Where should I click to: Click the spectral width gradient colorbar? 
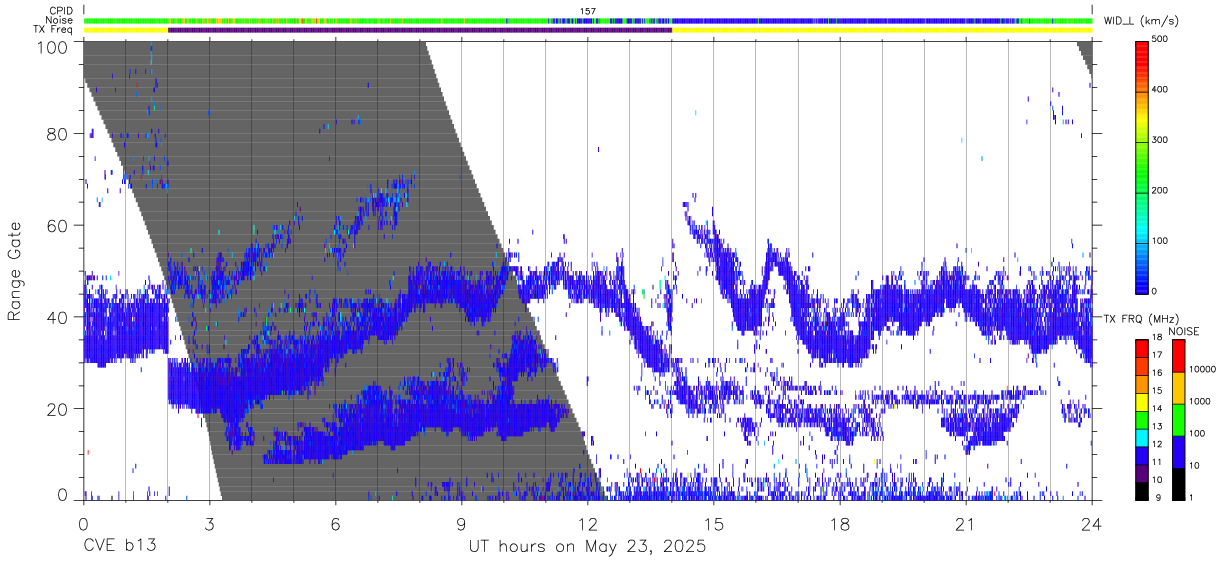click(x=1143, y=166)
